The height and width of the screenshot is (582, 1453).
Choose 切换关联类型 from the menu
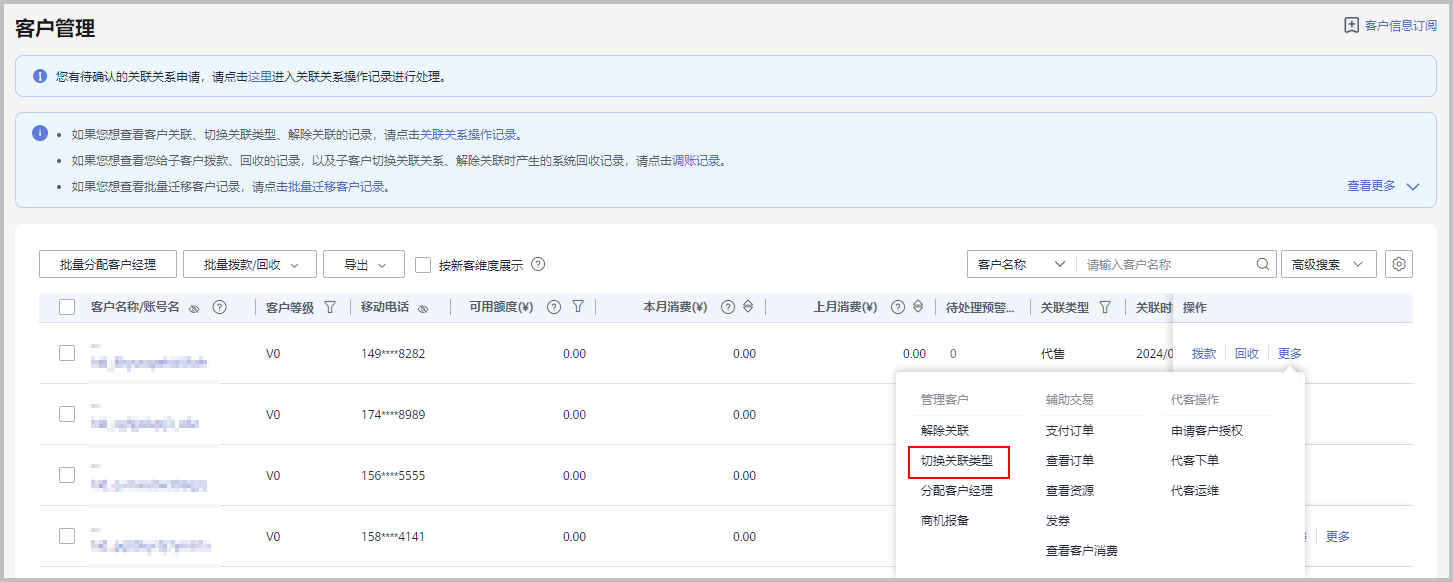[x=957, y=461]
